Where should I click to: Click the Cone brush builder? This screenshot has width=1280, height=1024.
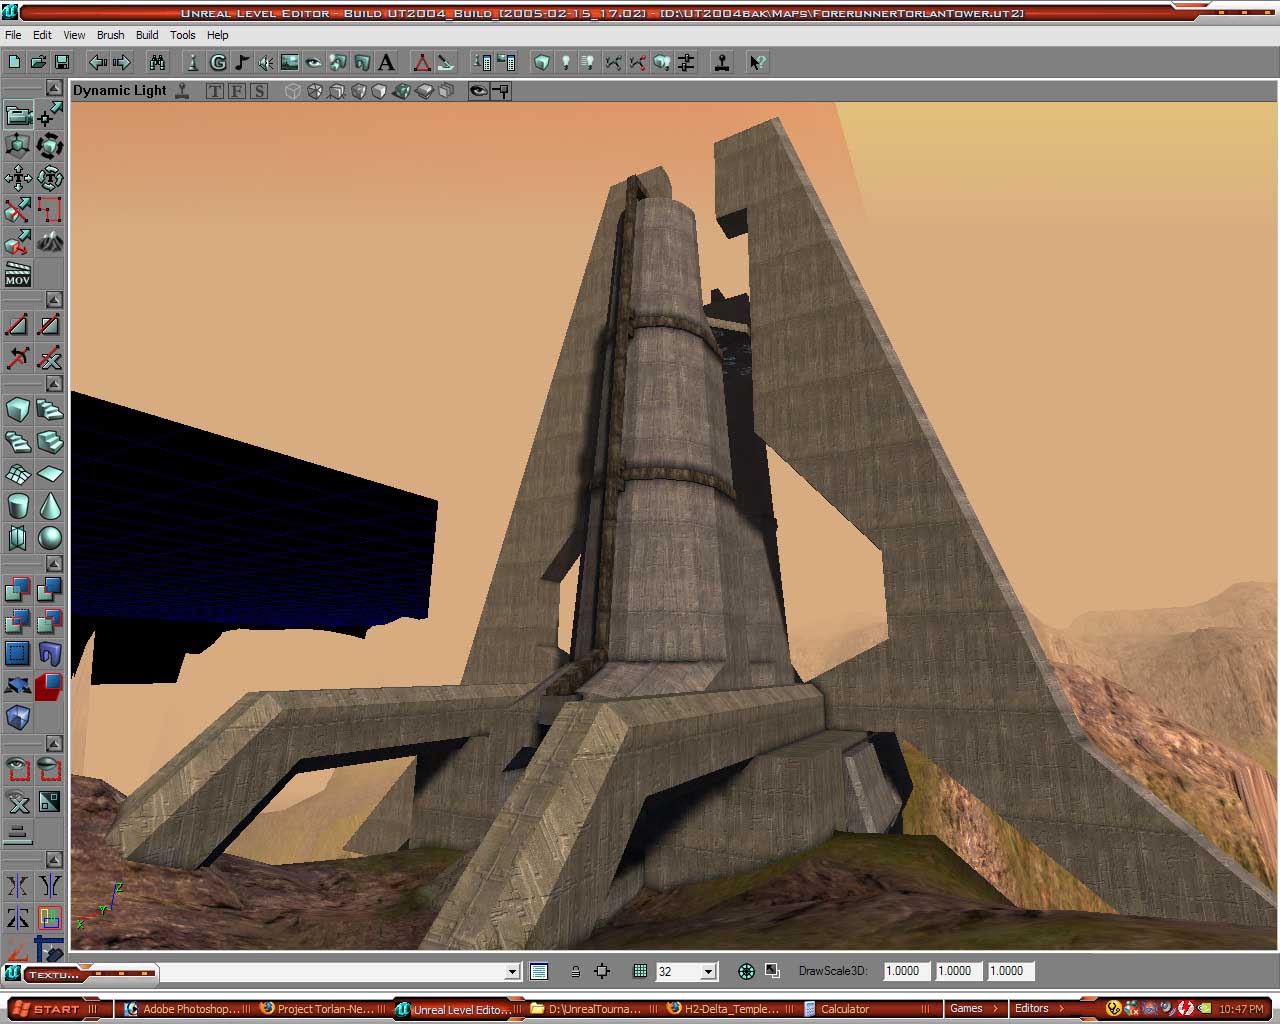pyautogui.click(x=50, y=506)
